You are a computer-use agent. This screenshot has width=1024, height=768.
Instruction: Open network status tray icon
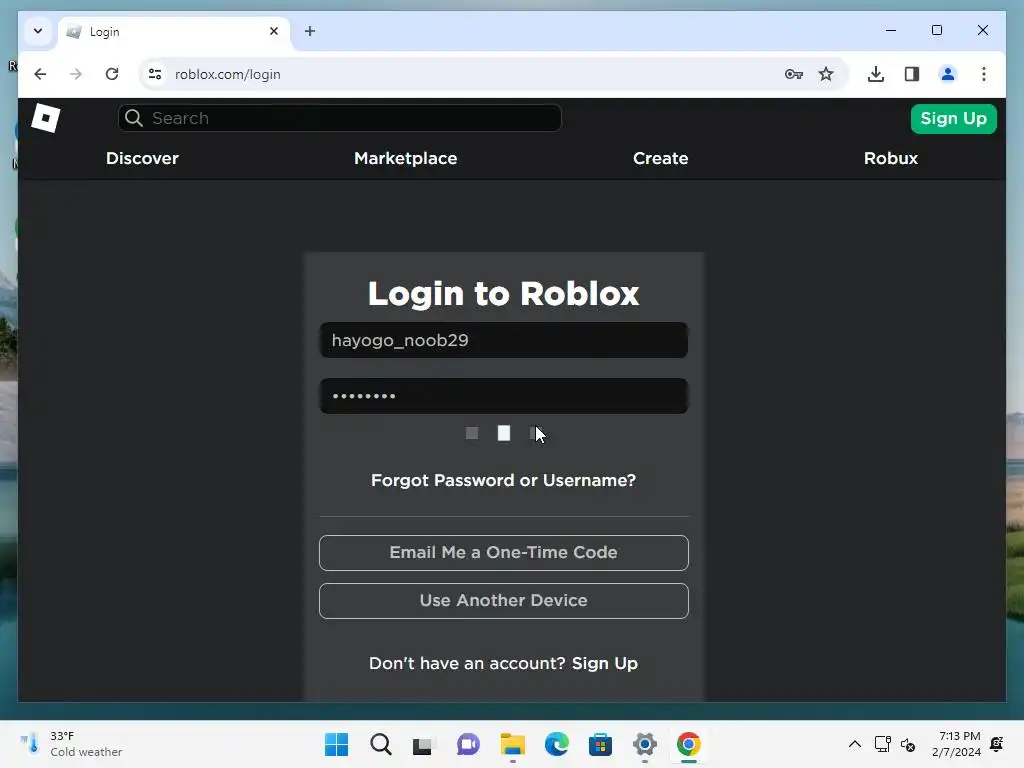tap(882, 744)
